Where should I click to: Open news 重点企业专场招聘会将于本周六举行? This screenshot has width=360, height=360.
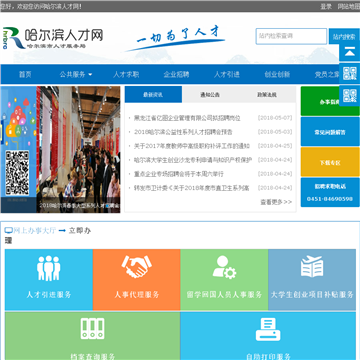pos(179,174)
